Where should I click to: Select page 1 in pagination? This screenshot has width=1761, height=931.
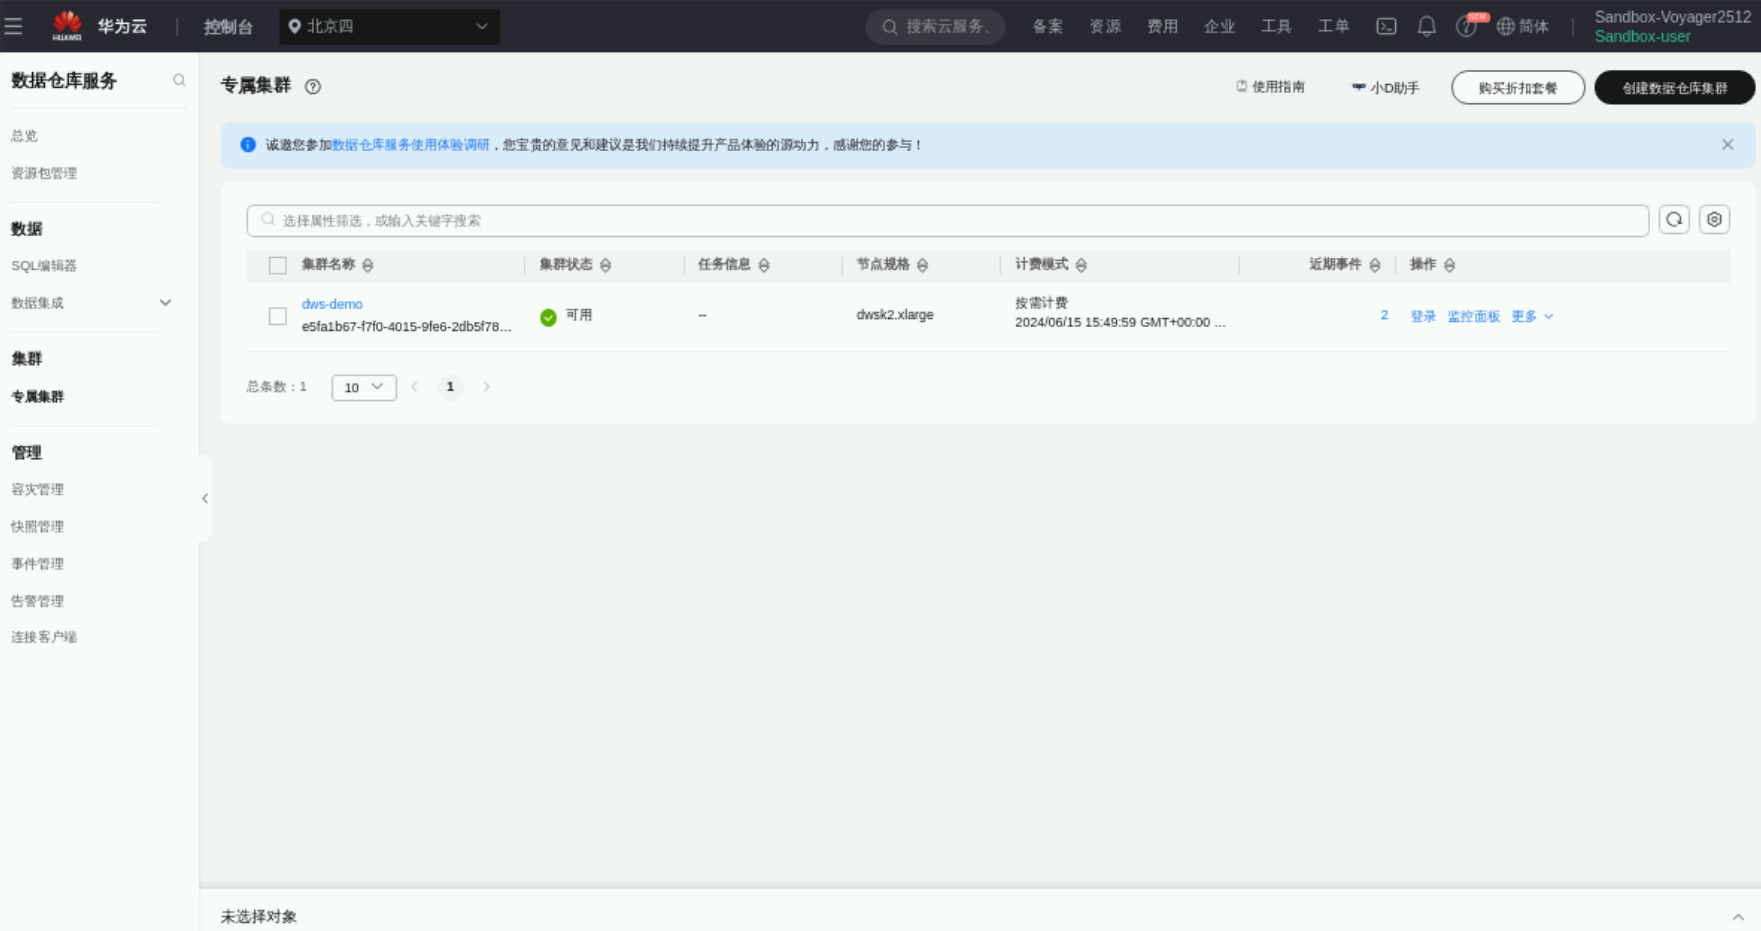[450, 387]
